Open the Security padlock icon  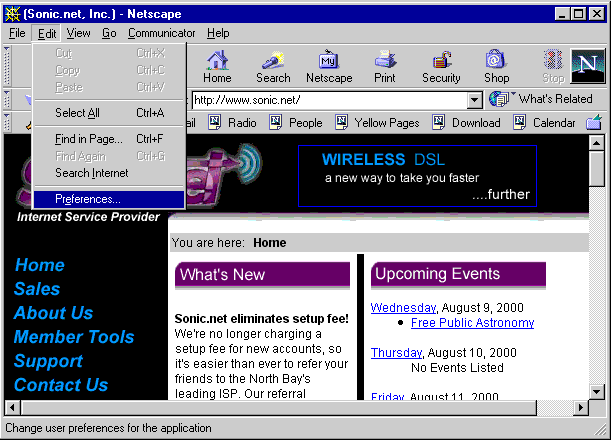tap(441, 67)
